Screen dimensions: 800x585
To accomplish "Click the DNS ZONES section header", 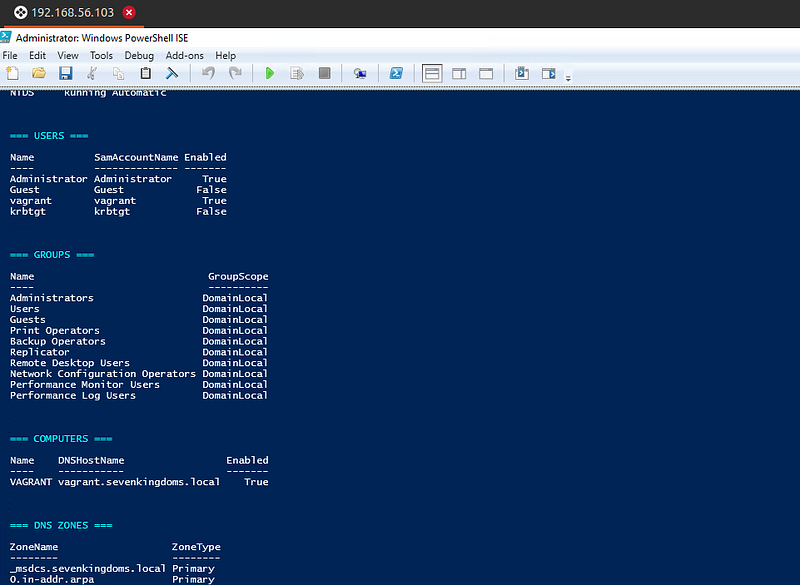I will [x=61, y=525].
